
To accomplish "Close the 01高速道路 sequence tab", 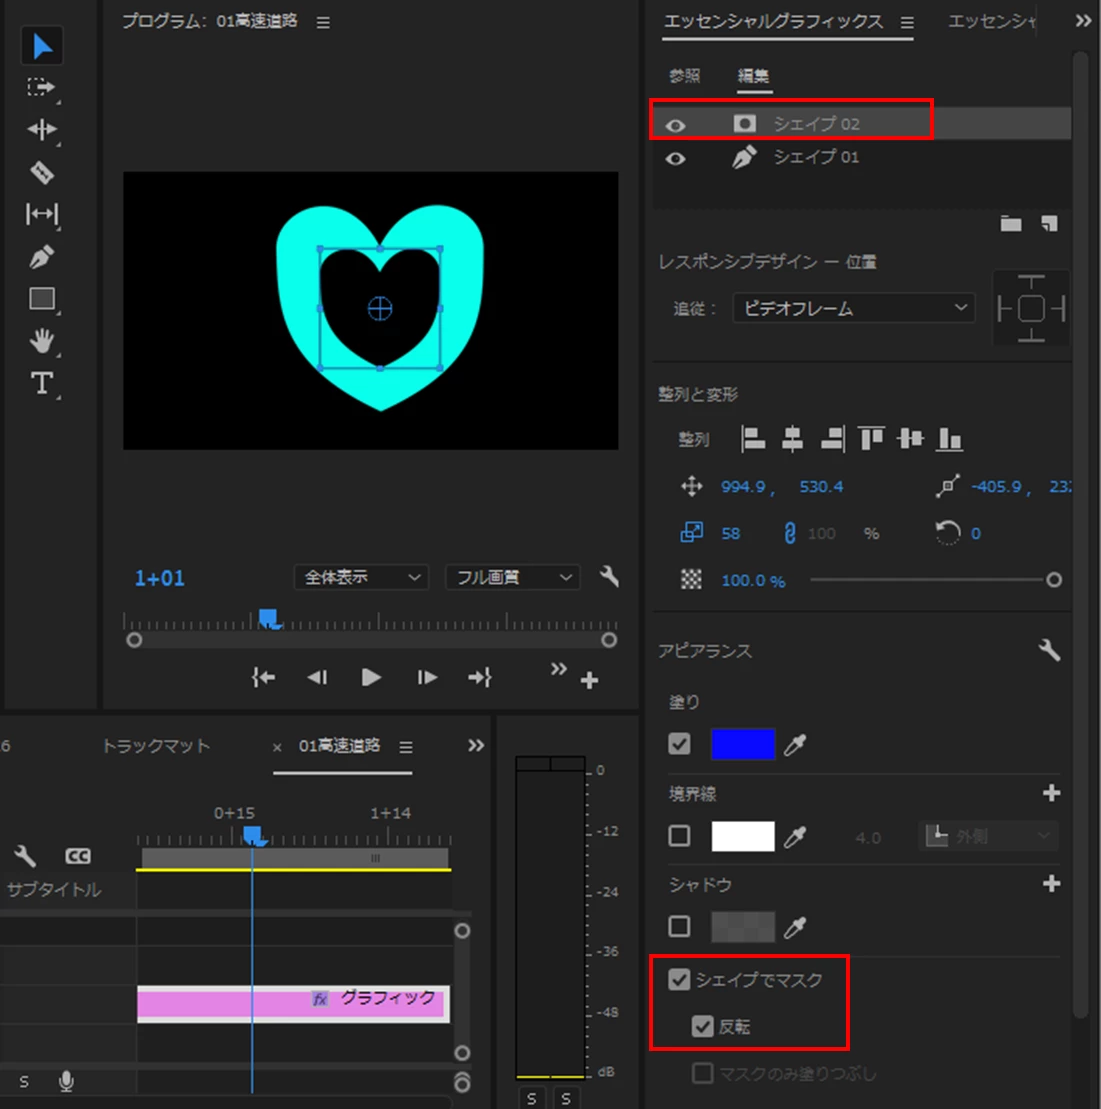I will (277, 748).
